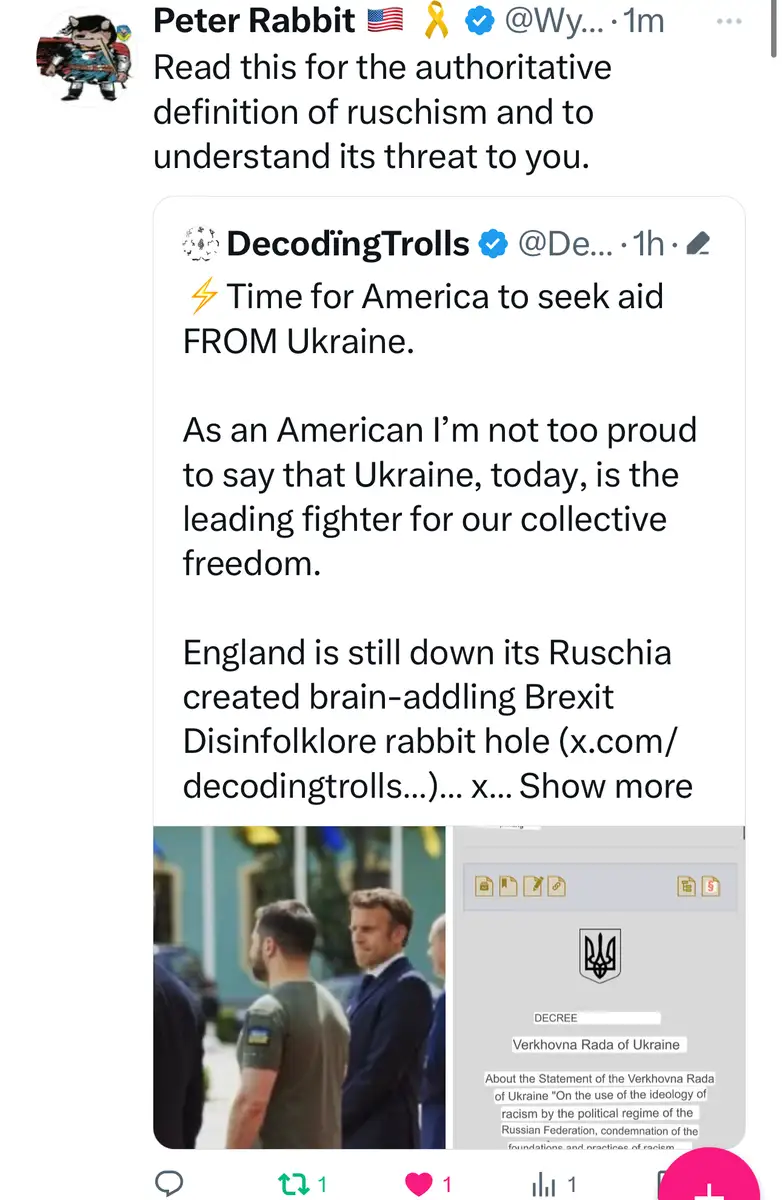782x1200 pixels.
Task: Open the reply comment icon
Action: [169, 1184]
